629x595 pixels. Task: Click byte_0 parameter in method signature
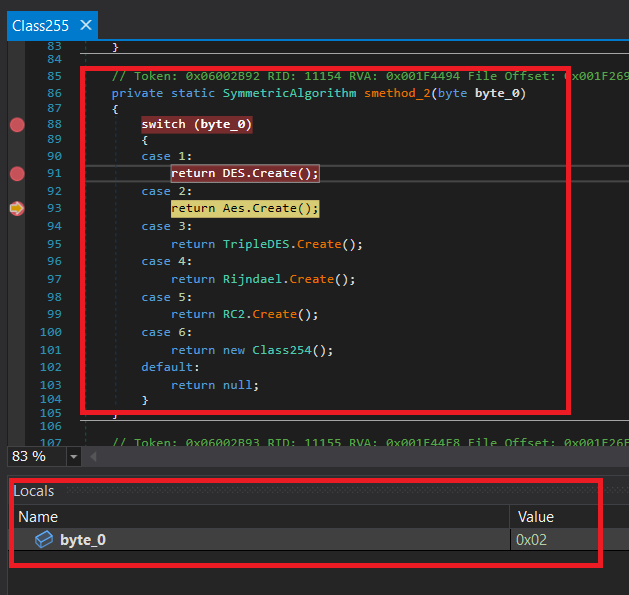[x=497, y=93]
